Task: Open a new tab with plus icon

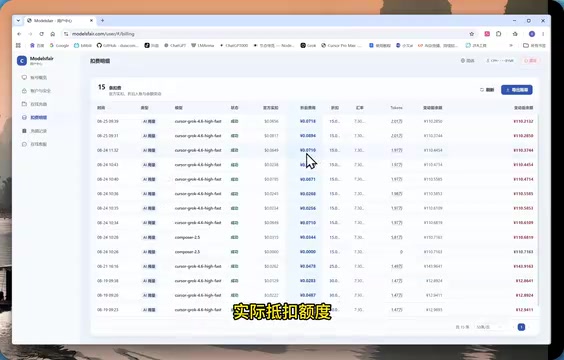Action: click(x=103, y=20)
